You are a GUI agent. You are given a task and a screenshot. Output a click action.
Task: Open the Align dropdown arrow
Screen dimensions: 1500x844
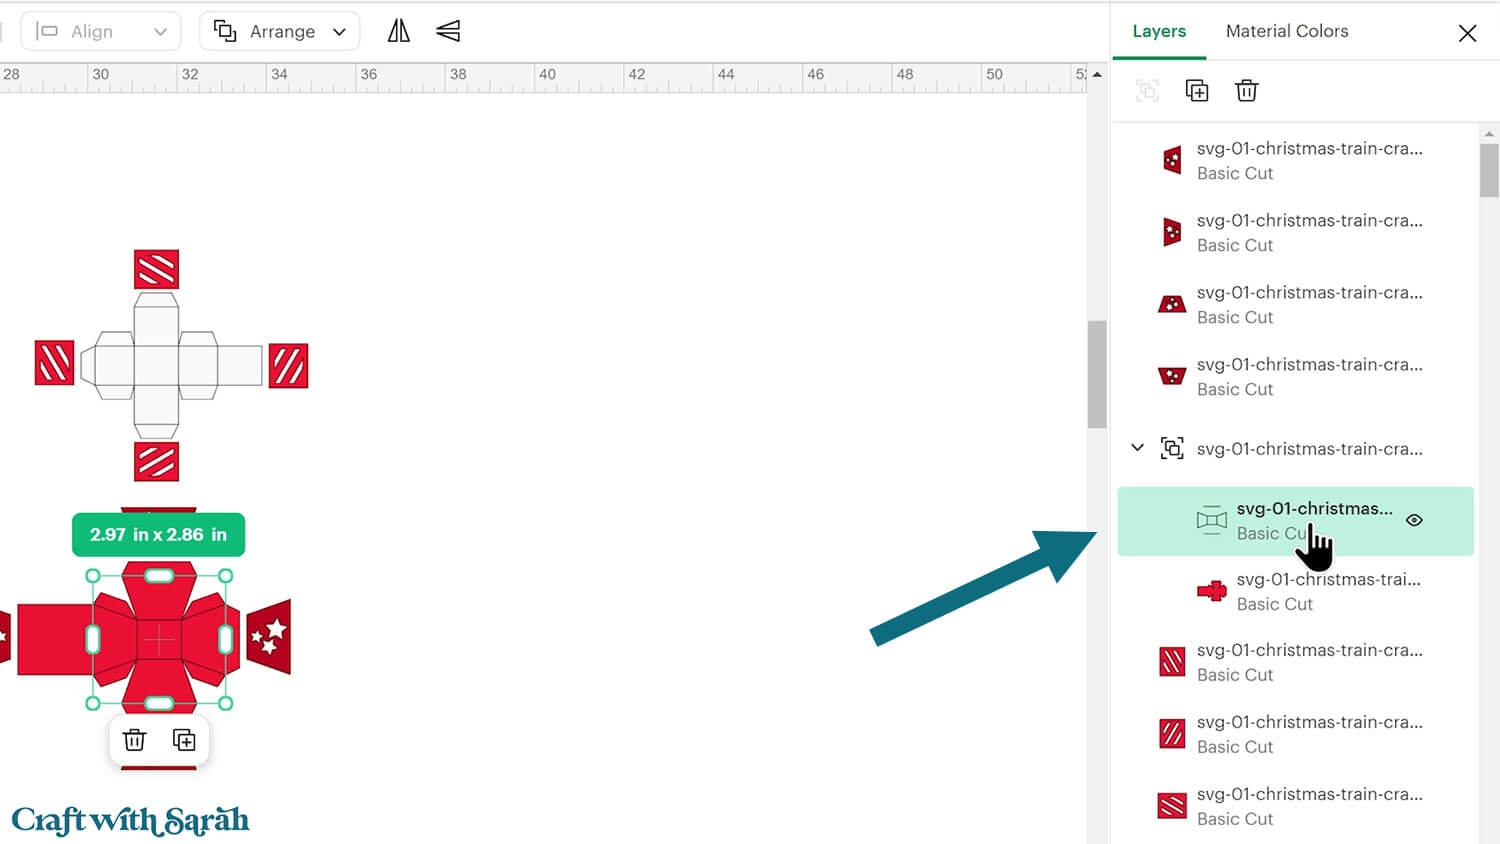(160, 32)
